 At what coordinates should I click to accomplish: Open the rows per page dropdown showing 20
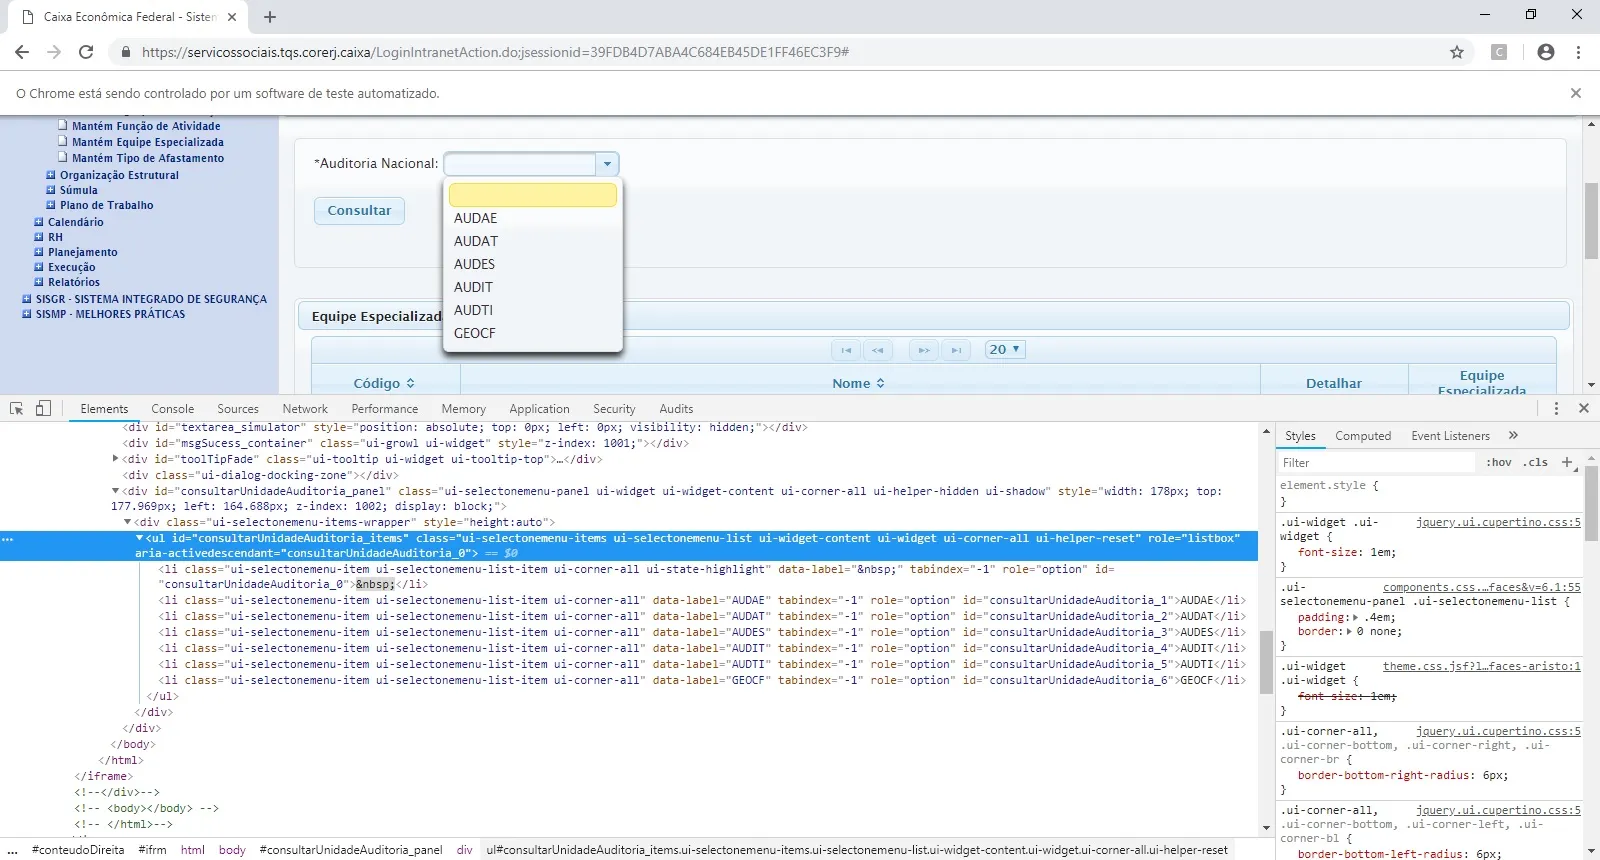point(1004,349)
